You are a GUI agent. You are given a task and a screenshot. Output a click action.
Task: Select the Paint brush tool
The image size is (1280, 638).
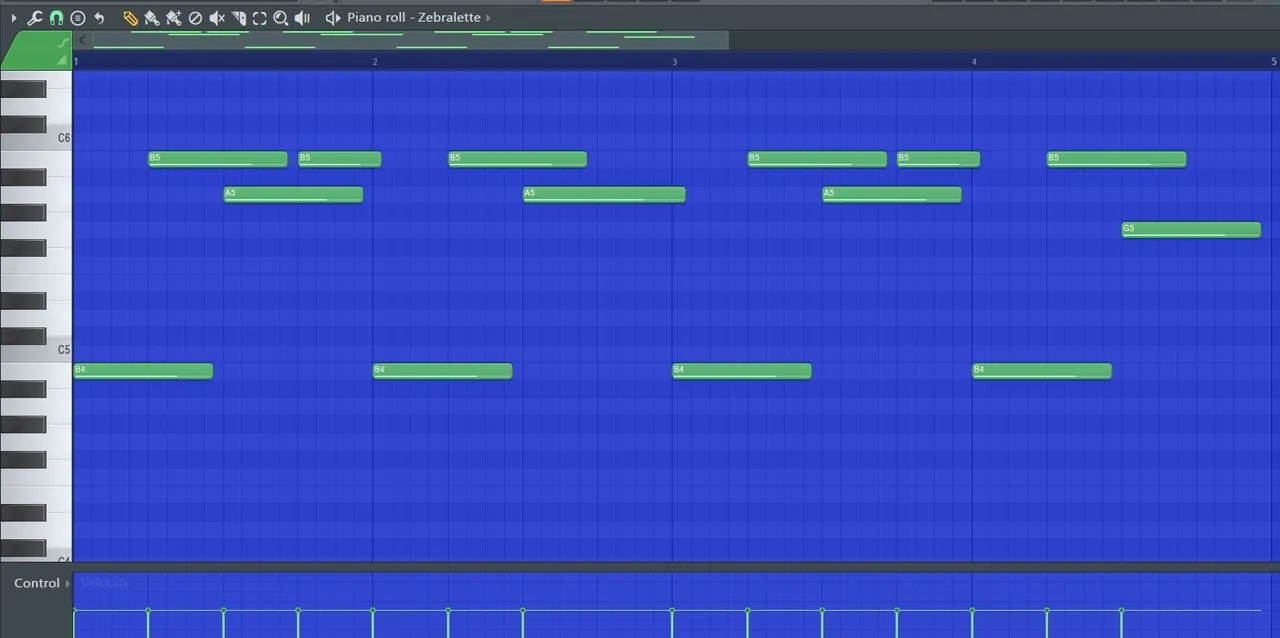tap(152, 18)
